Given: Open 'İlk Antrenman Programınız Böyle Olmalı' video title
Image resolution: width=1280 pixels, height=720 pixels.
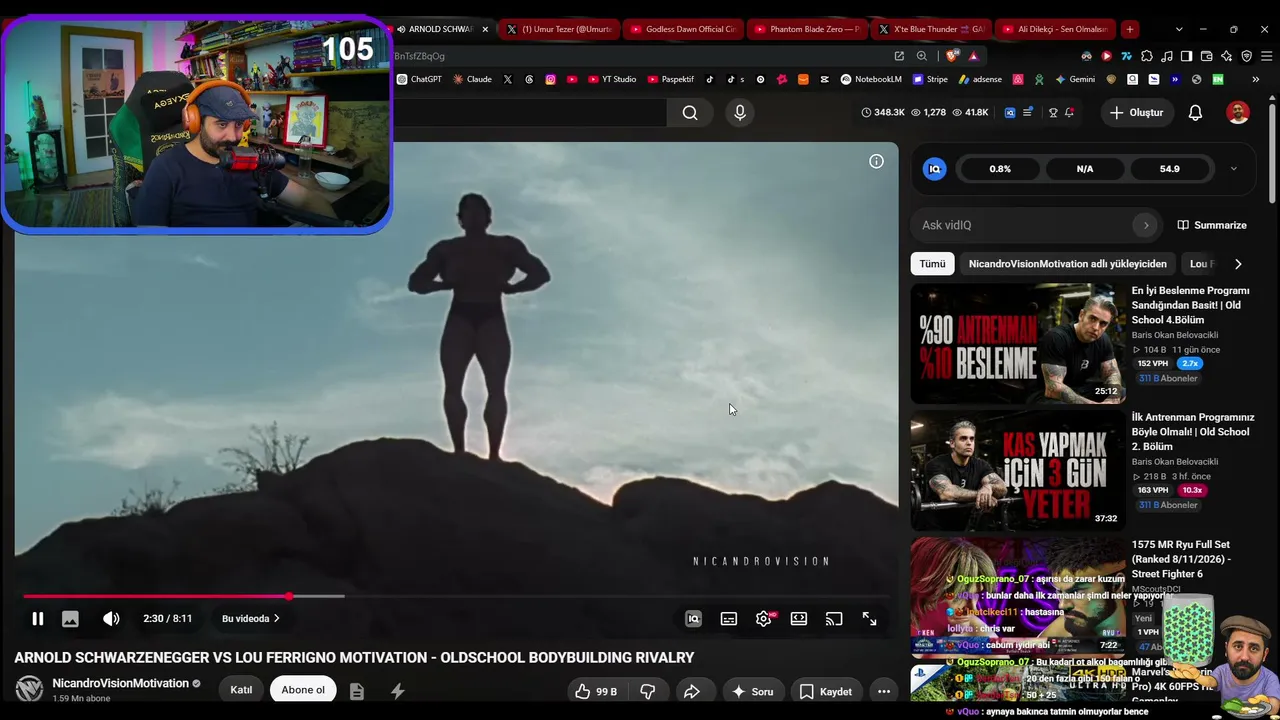Looking at the screenshot, I should (1193, 432).
